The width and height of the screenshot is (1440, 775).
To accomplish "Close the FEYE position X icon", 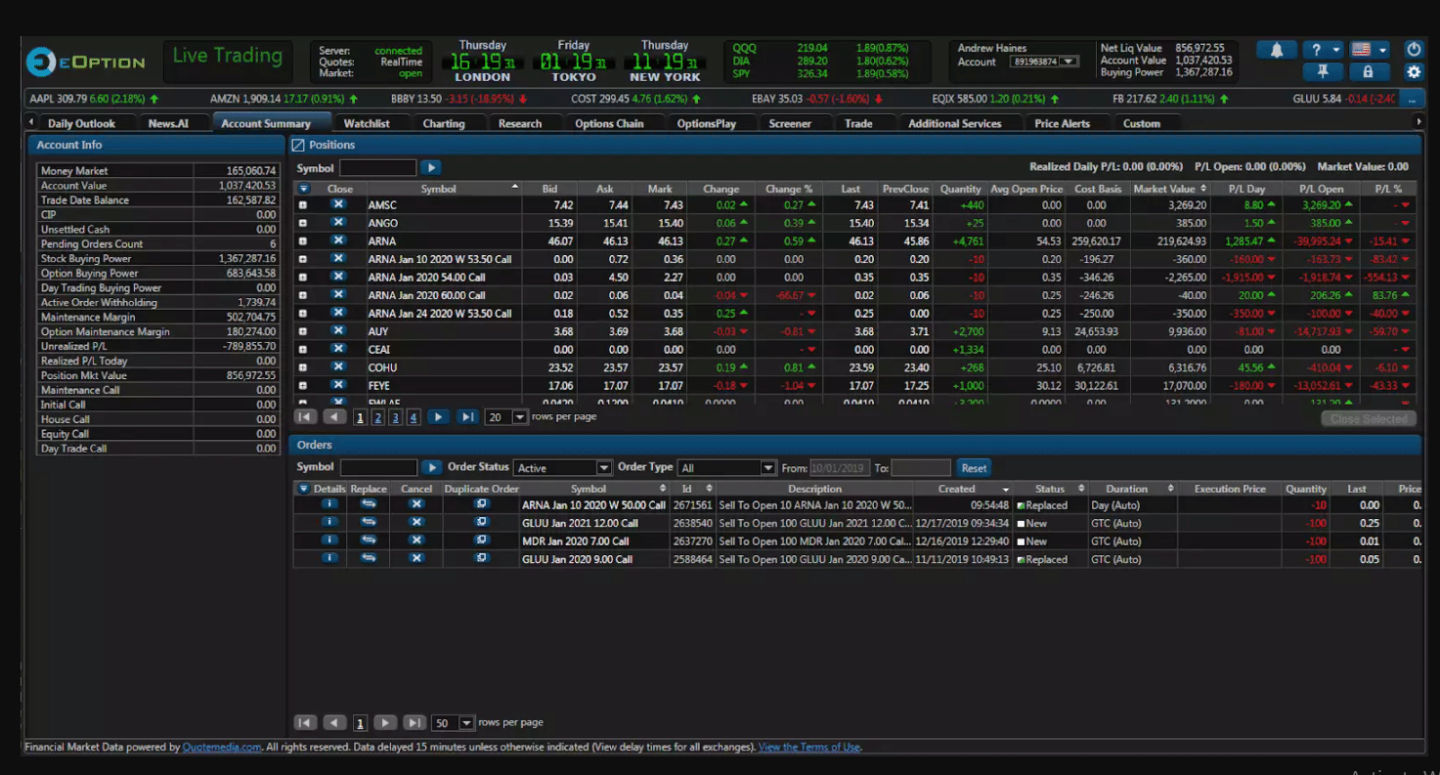I will tap(338, 384).
